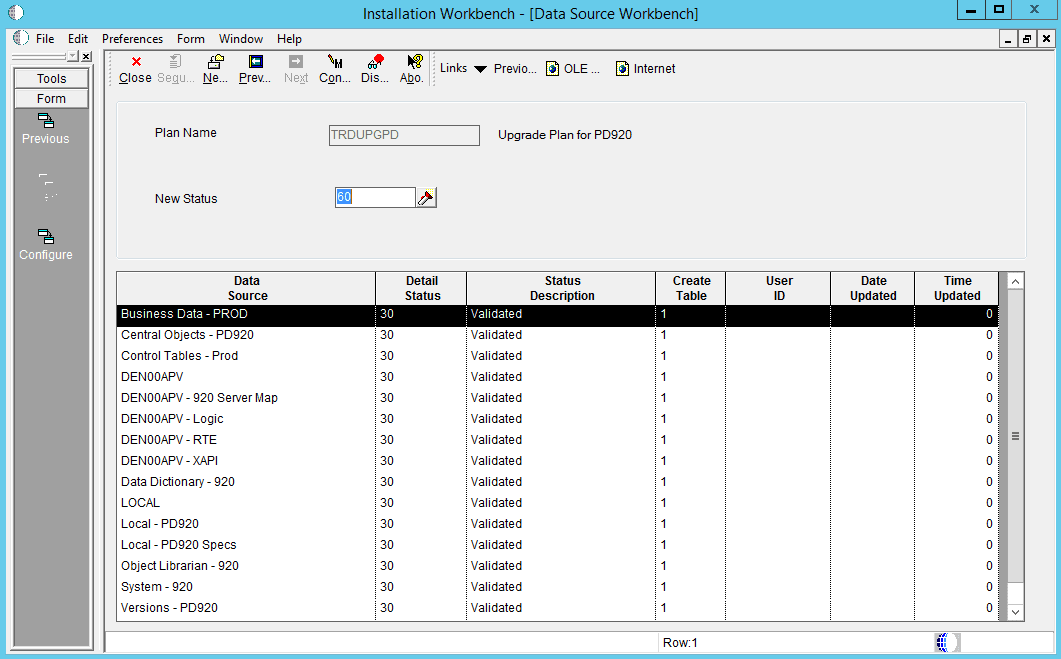Click in the New Status input field
The width and height of the screenshot is (1061, 659).
(x=375, y=198)
